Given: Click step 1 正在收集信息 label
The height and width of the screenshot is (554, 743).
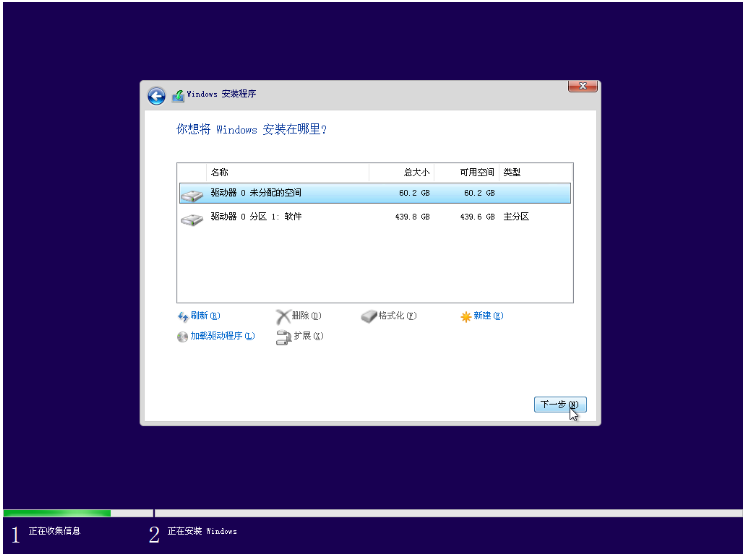Looking at the screenshot, I should pyautogui.click(x=54, y=531).
